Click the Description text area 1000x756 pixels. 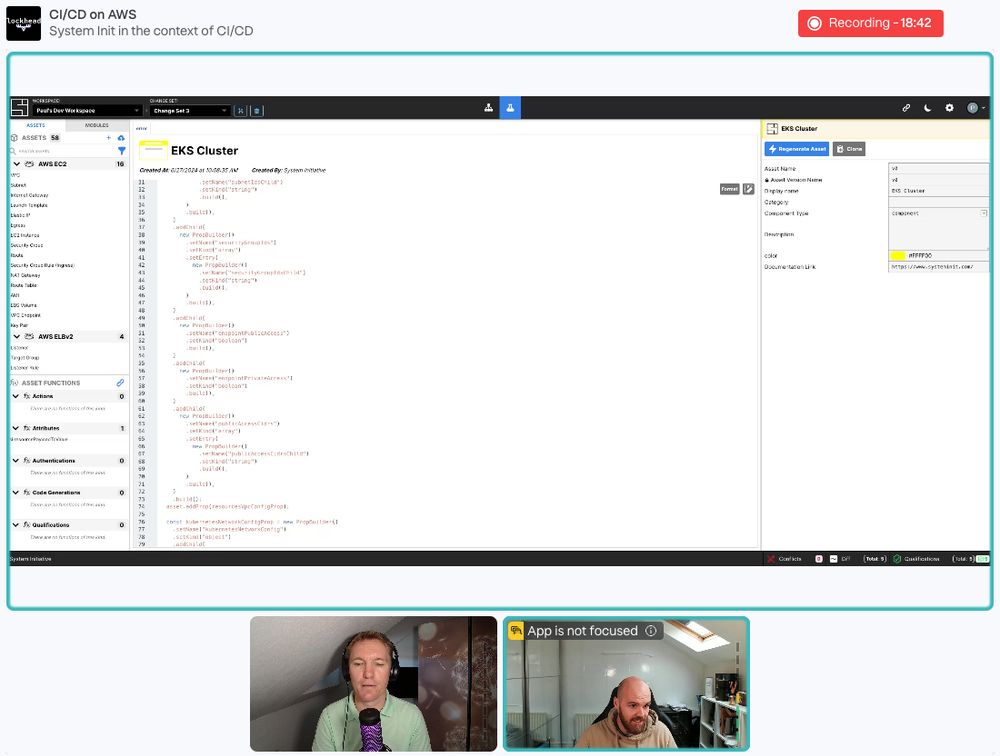[938, 234]
